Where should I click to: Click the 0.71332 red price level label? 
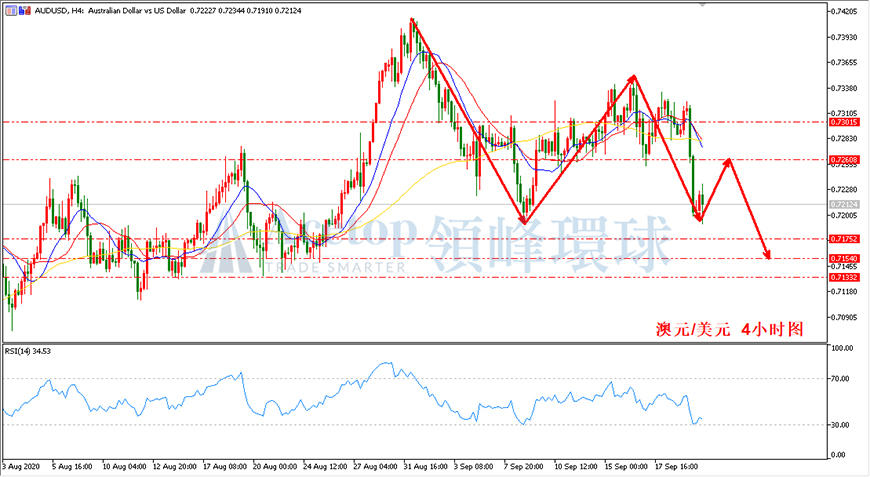tap(844, 277)
